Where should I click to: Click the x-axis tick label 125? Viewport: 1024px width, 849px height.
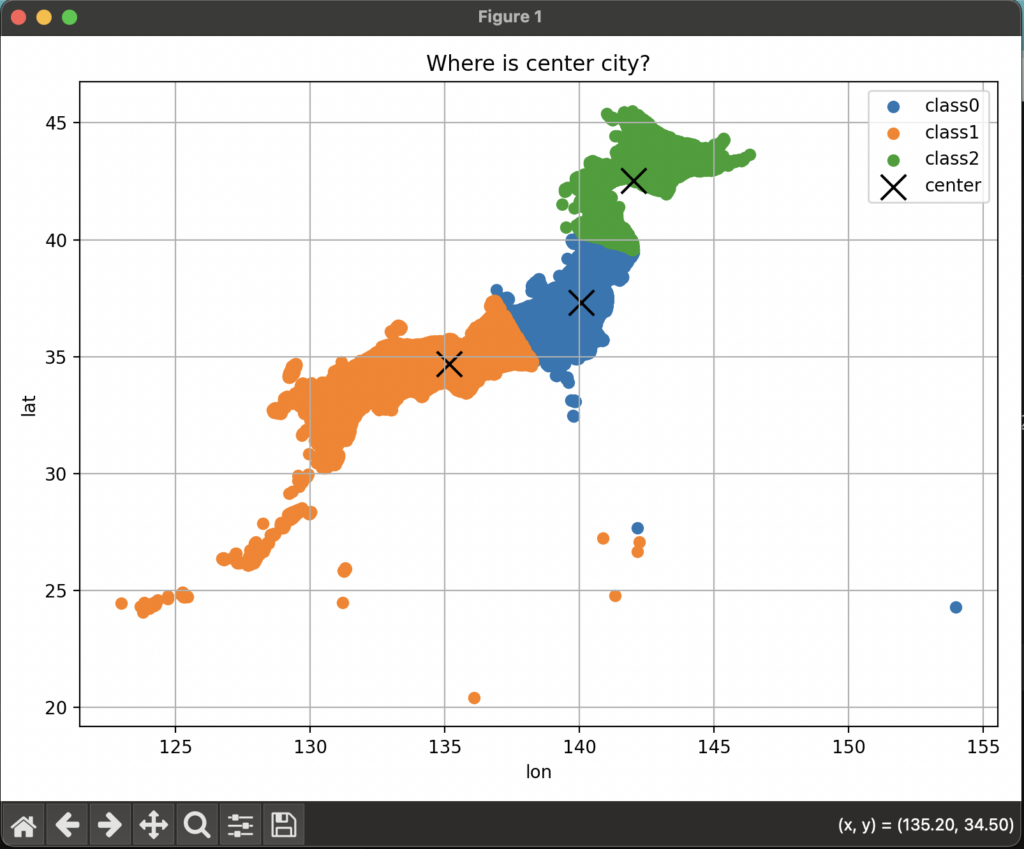(175, 746)
